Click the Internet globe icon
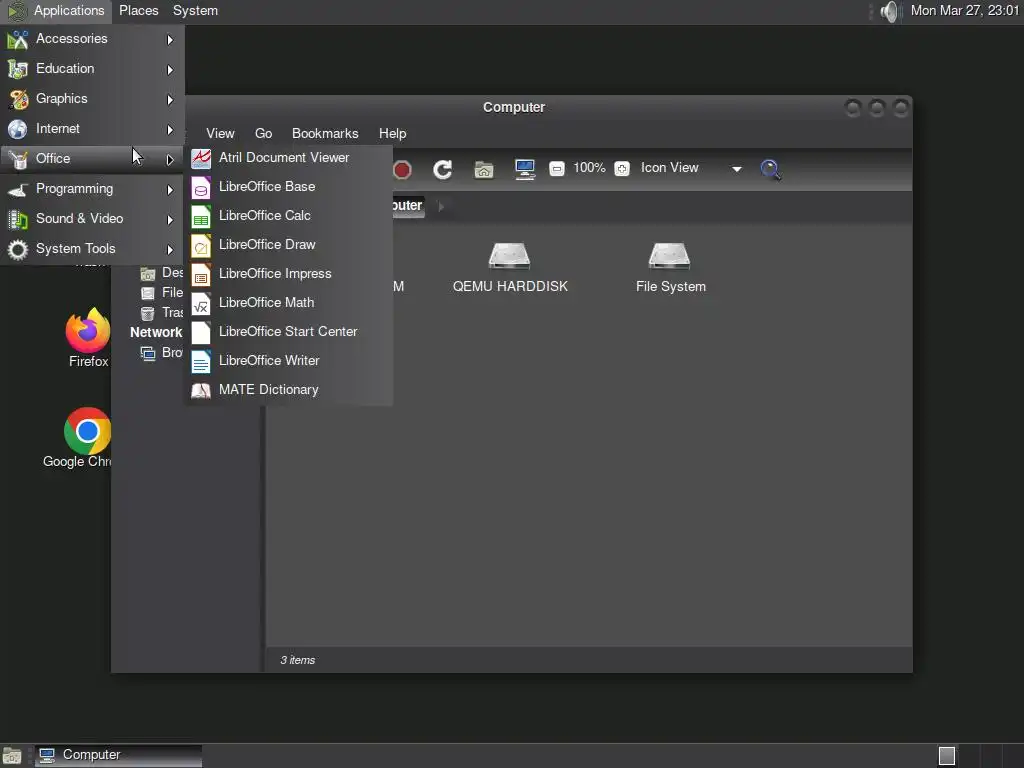1024x768 pixels. (18, 129)
